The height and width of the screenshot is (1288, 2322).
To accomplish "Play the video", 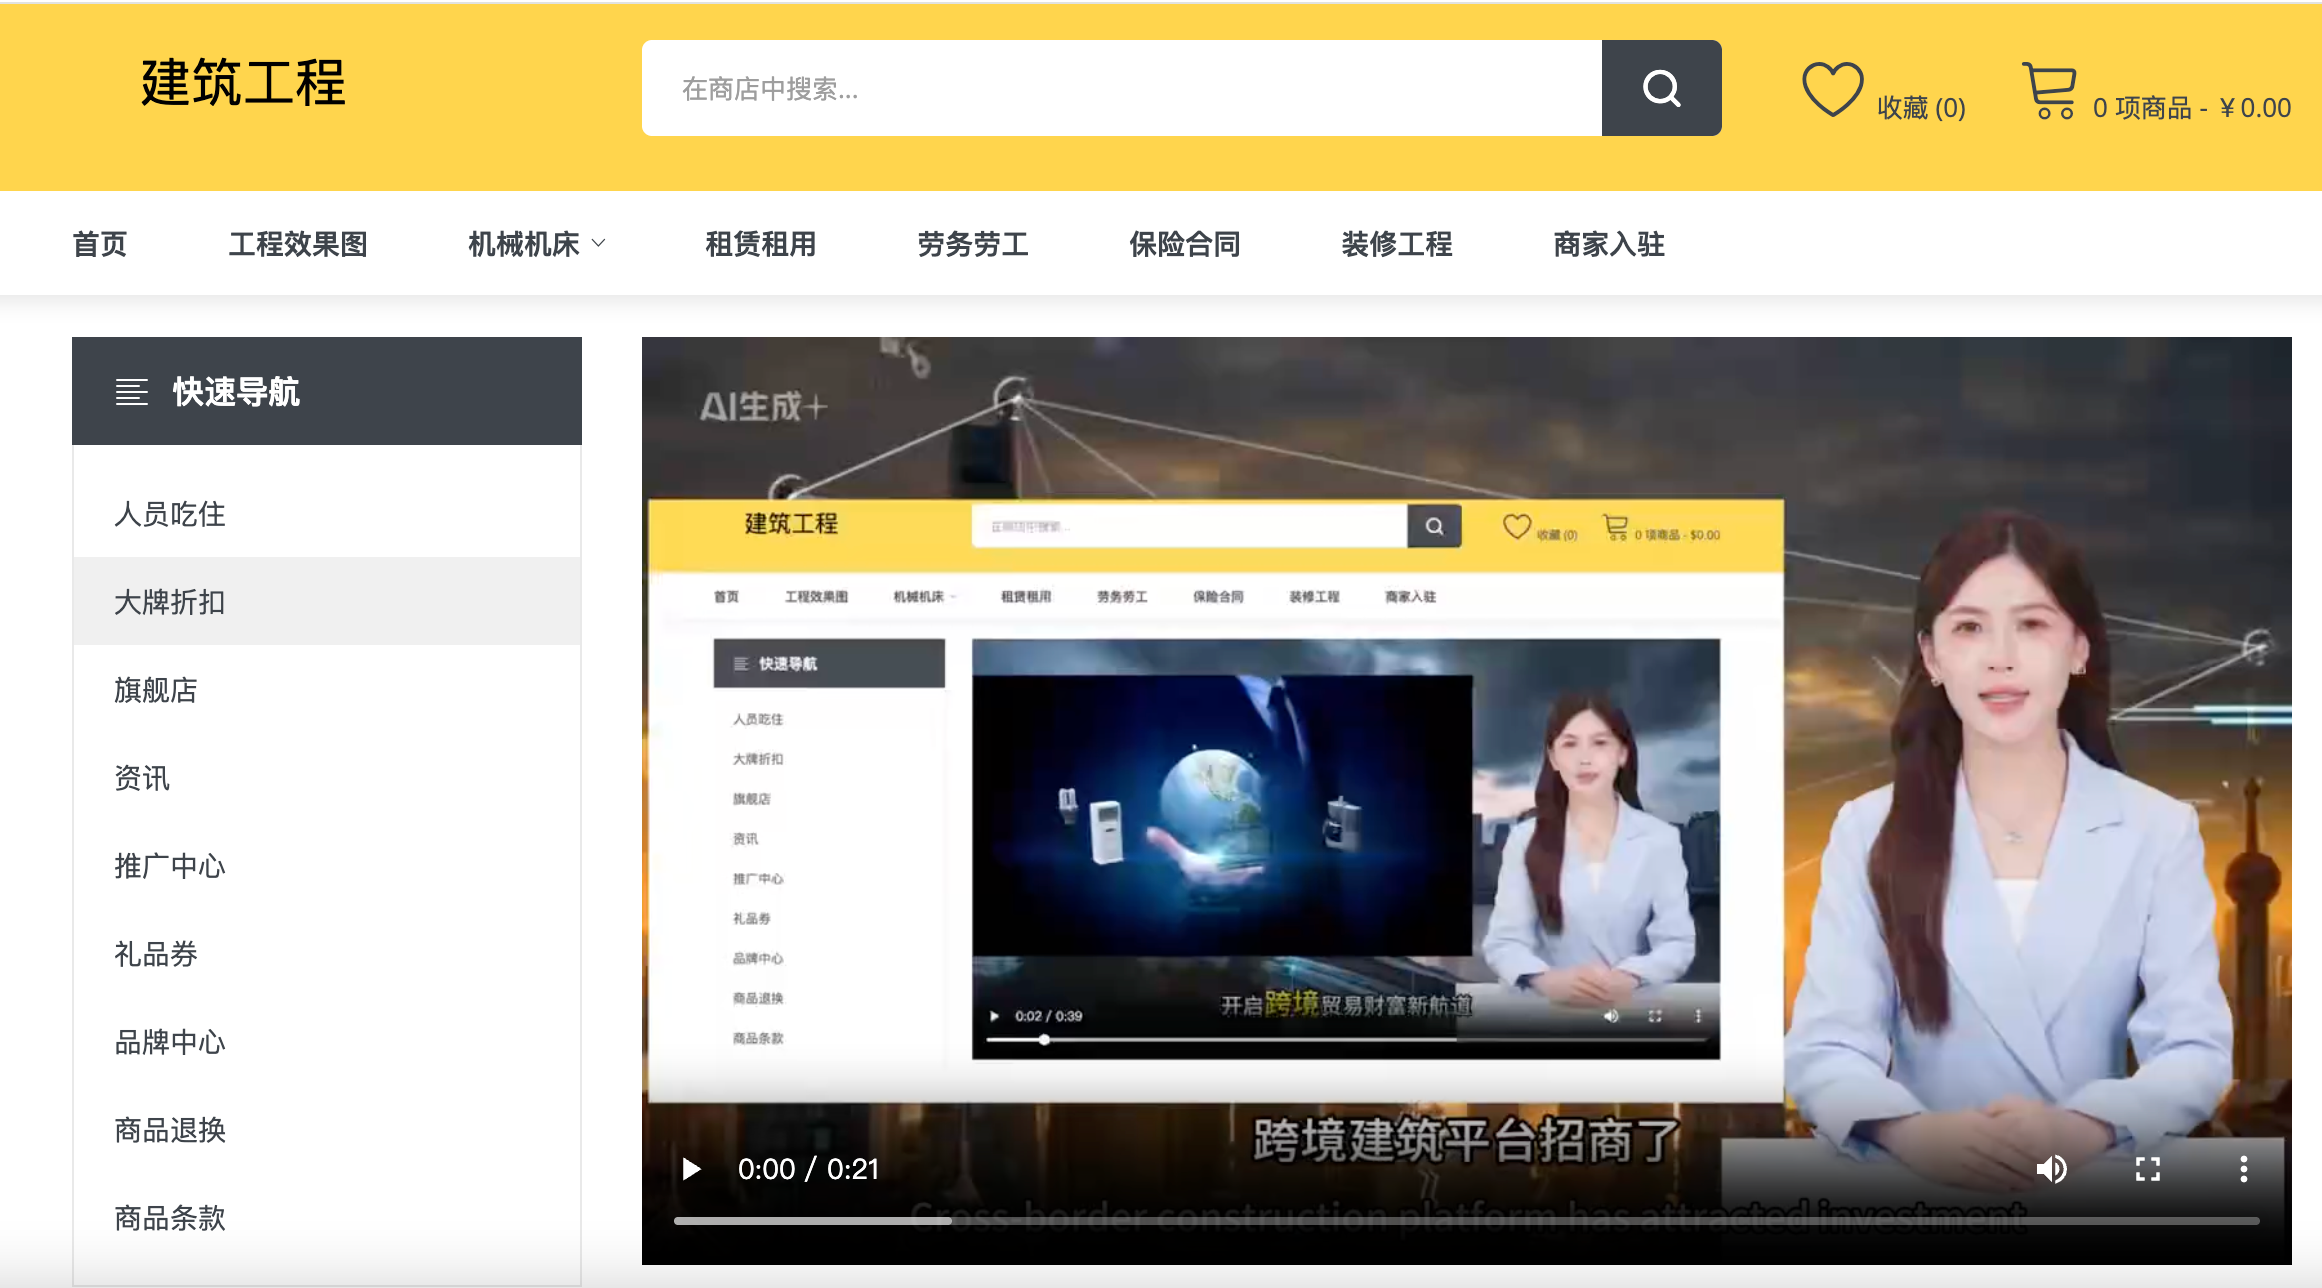I will [x=691, y=1169].
